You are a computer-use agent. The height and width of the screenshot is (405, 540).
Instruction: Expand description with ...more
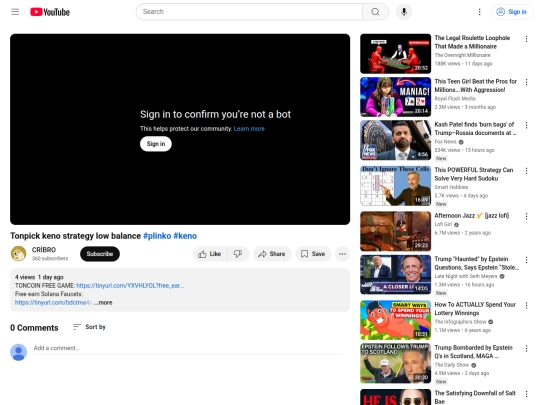click(103, 302)
